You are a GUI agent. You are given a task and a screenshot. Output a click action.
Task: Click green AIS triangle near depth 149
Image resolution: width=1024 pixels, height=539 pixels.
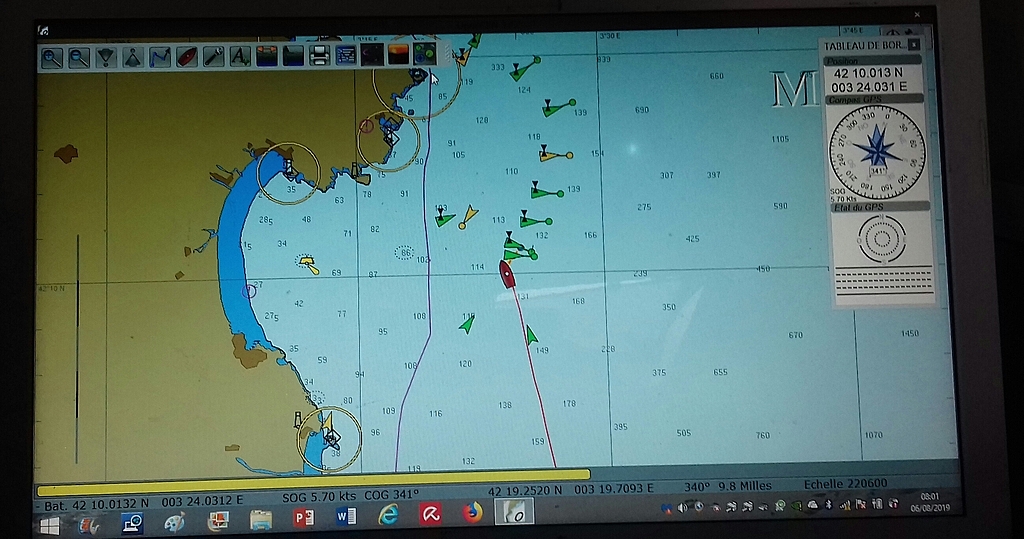point(532,336)
